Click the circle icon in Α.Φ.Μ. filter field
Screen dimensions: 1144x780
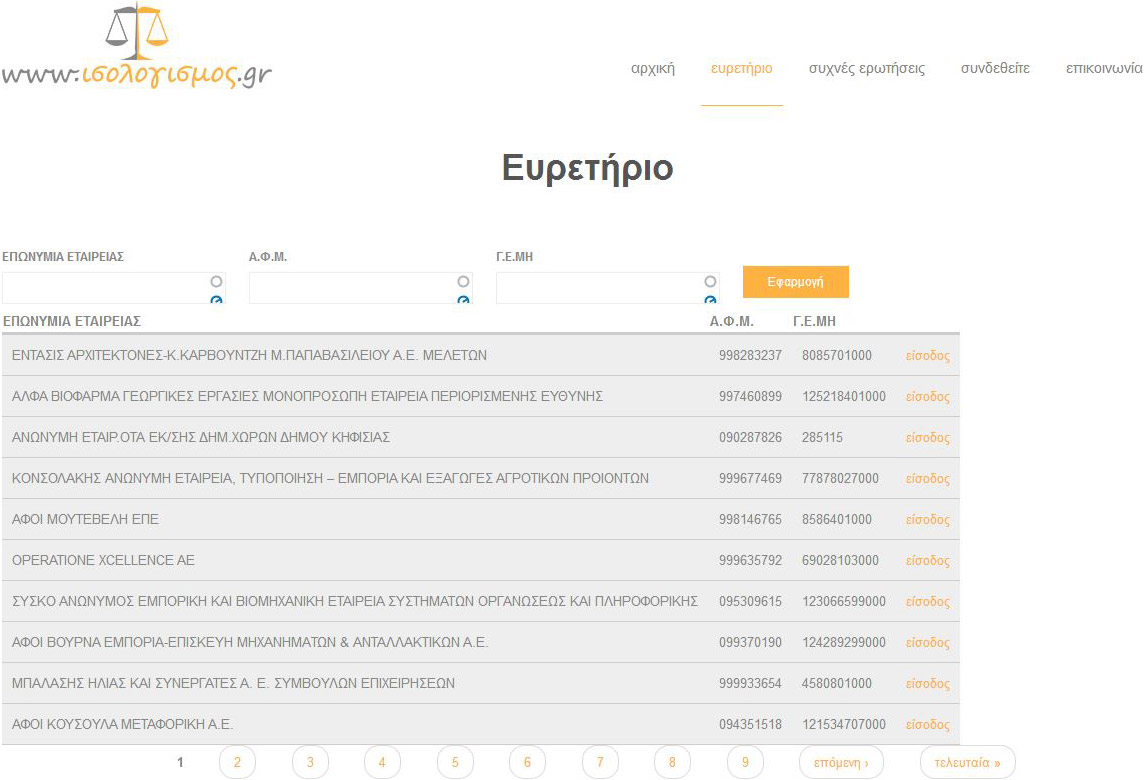463,282
